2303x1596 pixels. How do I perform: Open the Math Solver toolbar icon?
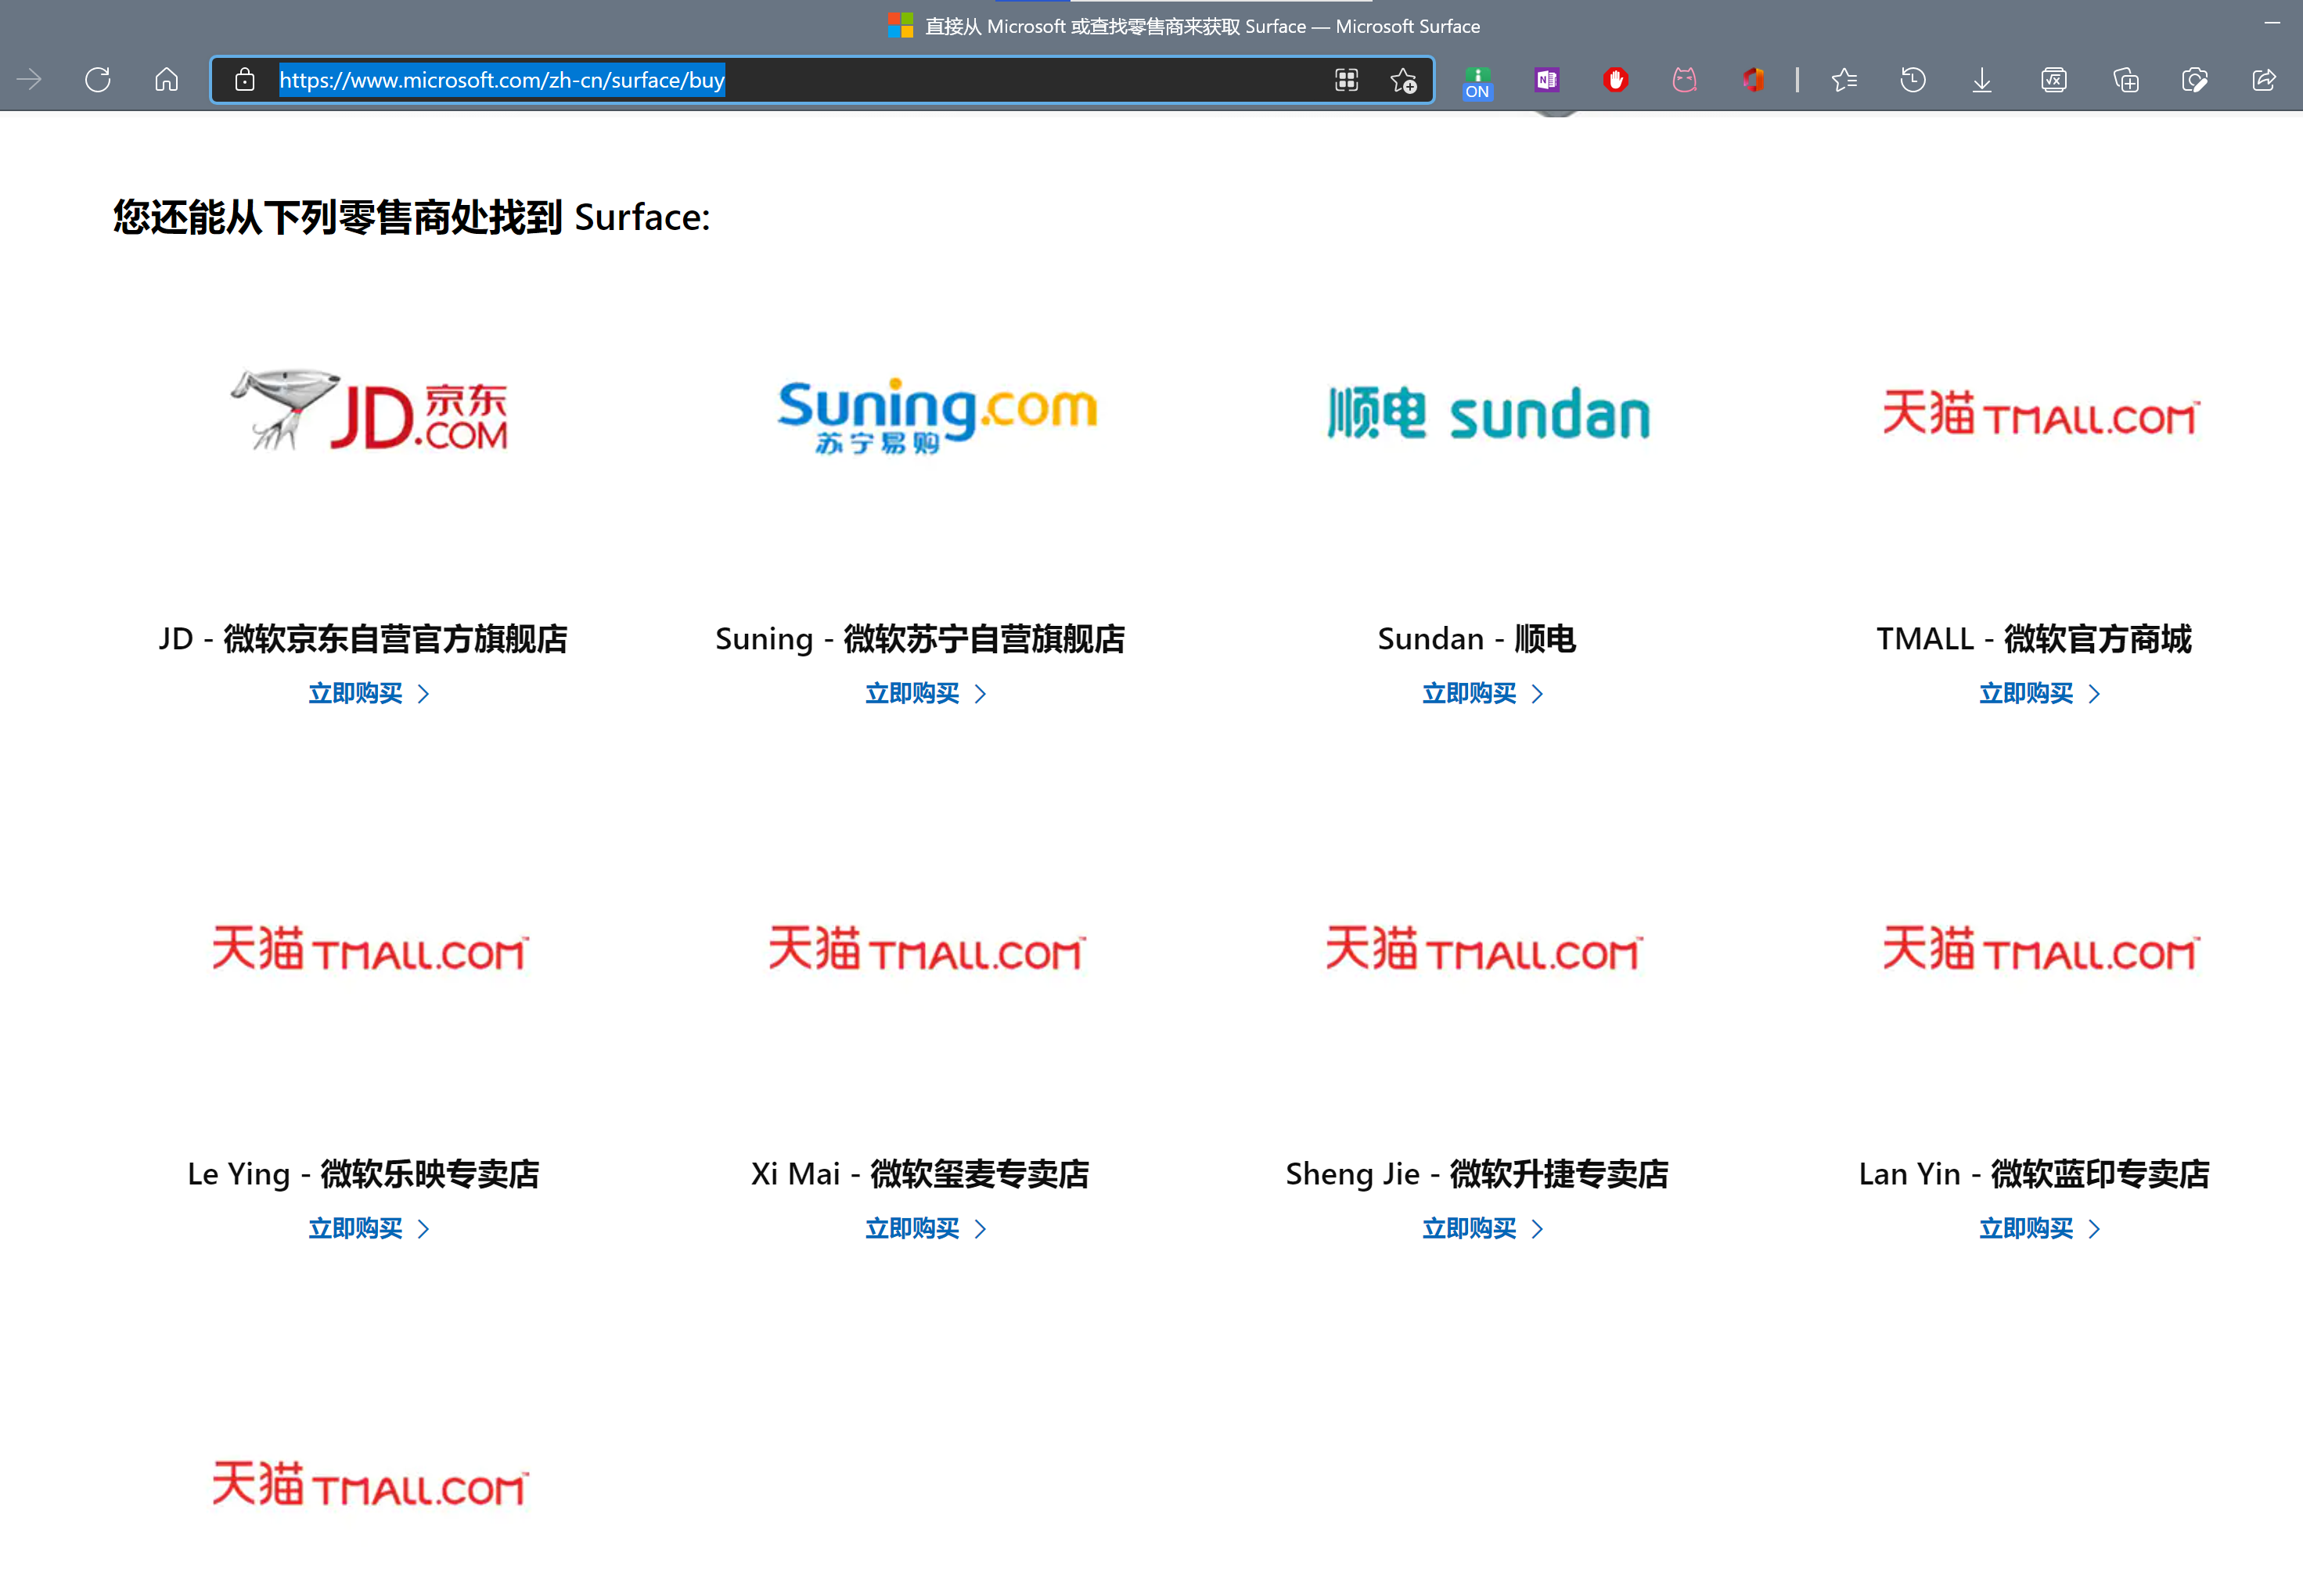click(x=2054, y=80)
